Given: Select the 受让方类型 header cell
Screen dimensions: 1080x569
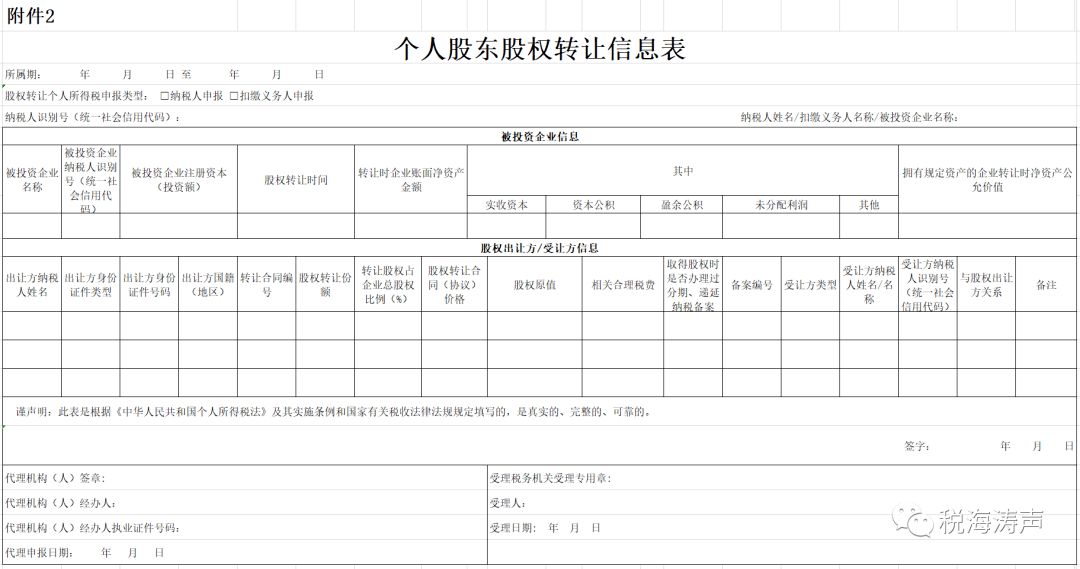Looking at the screenshot, I should point(810,284).
